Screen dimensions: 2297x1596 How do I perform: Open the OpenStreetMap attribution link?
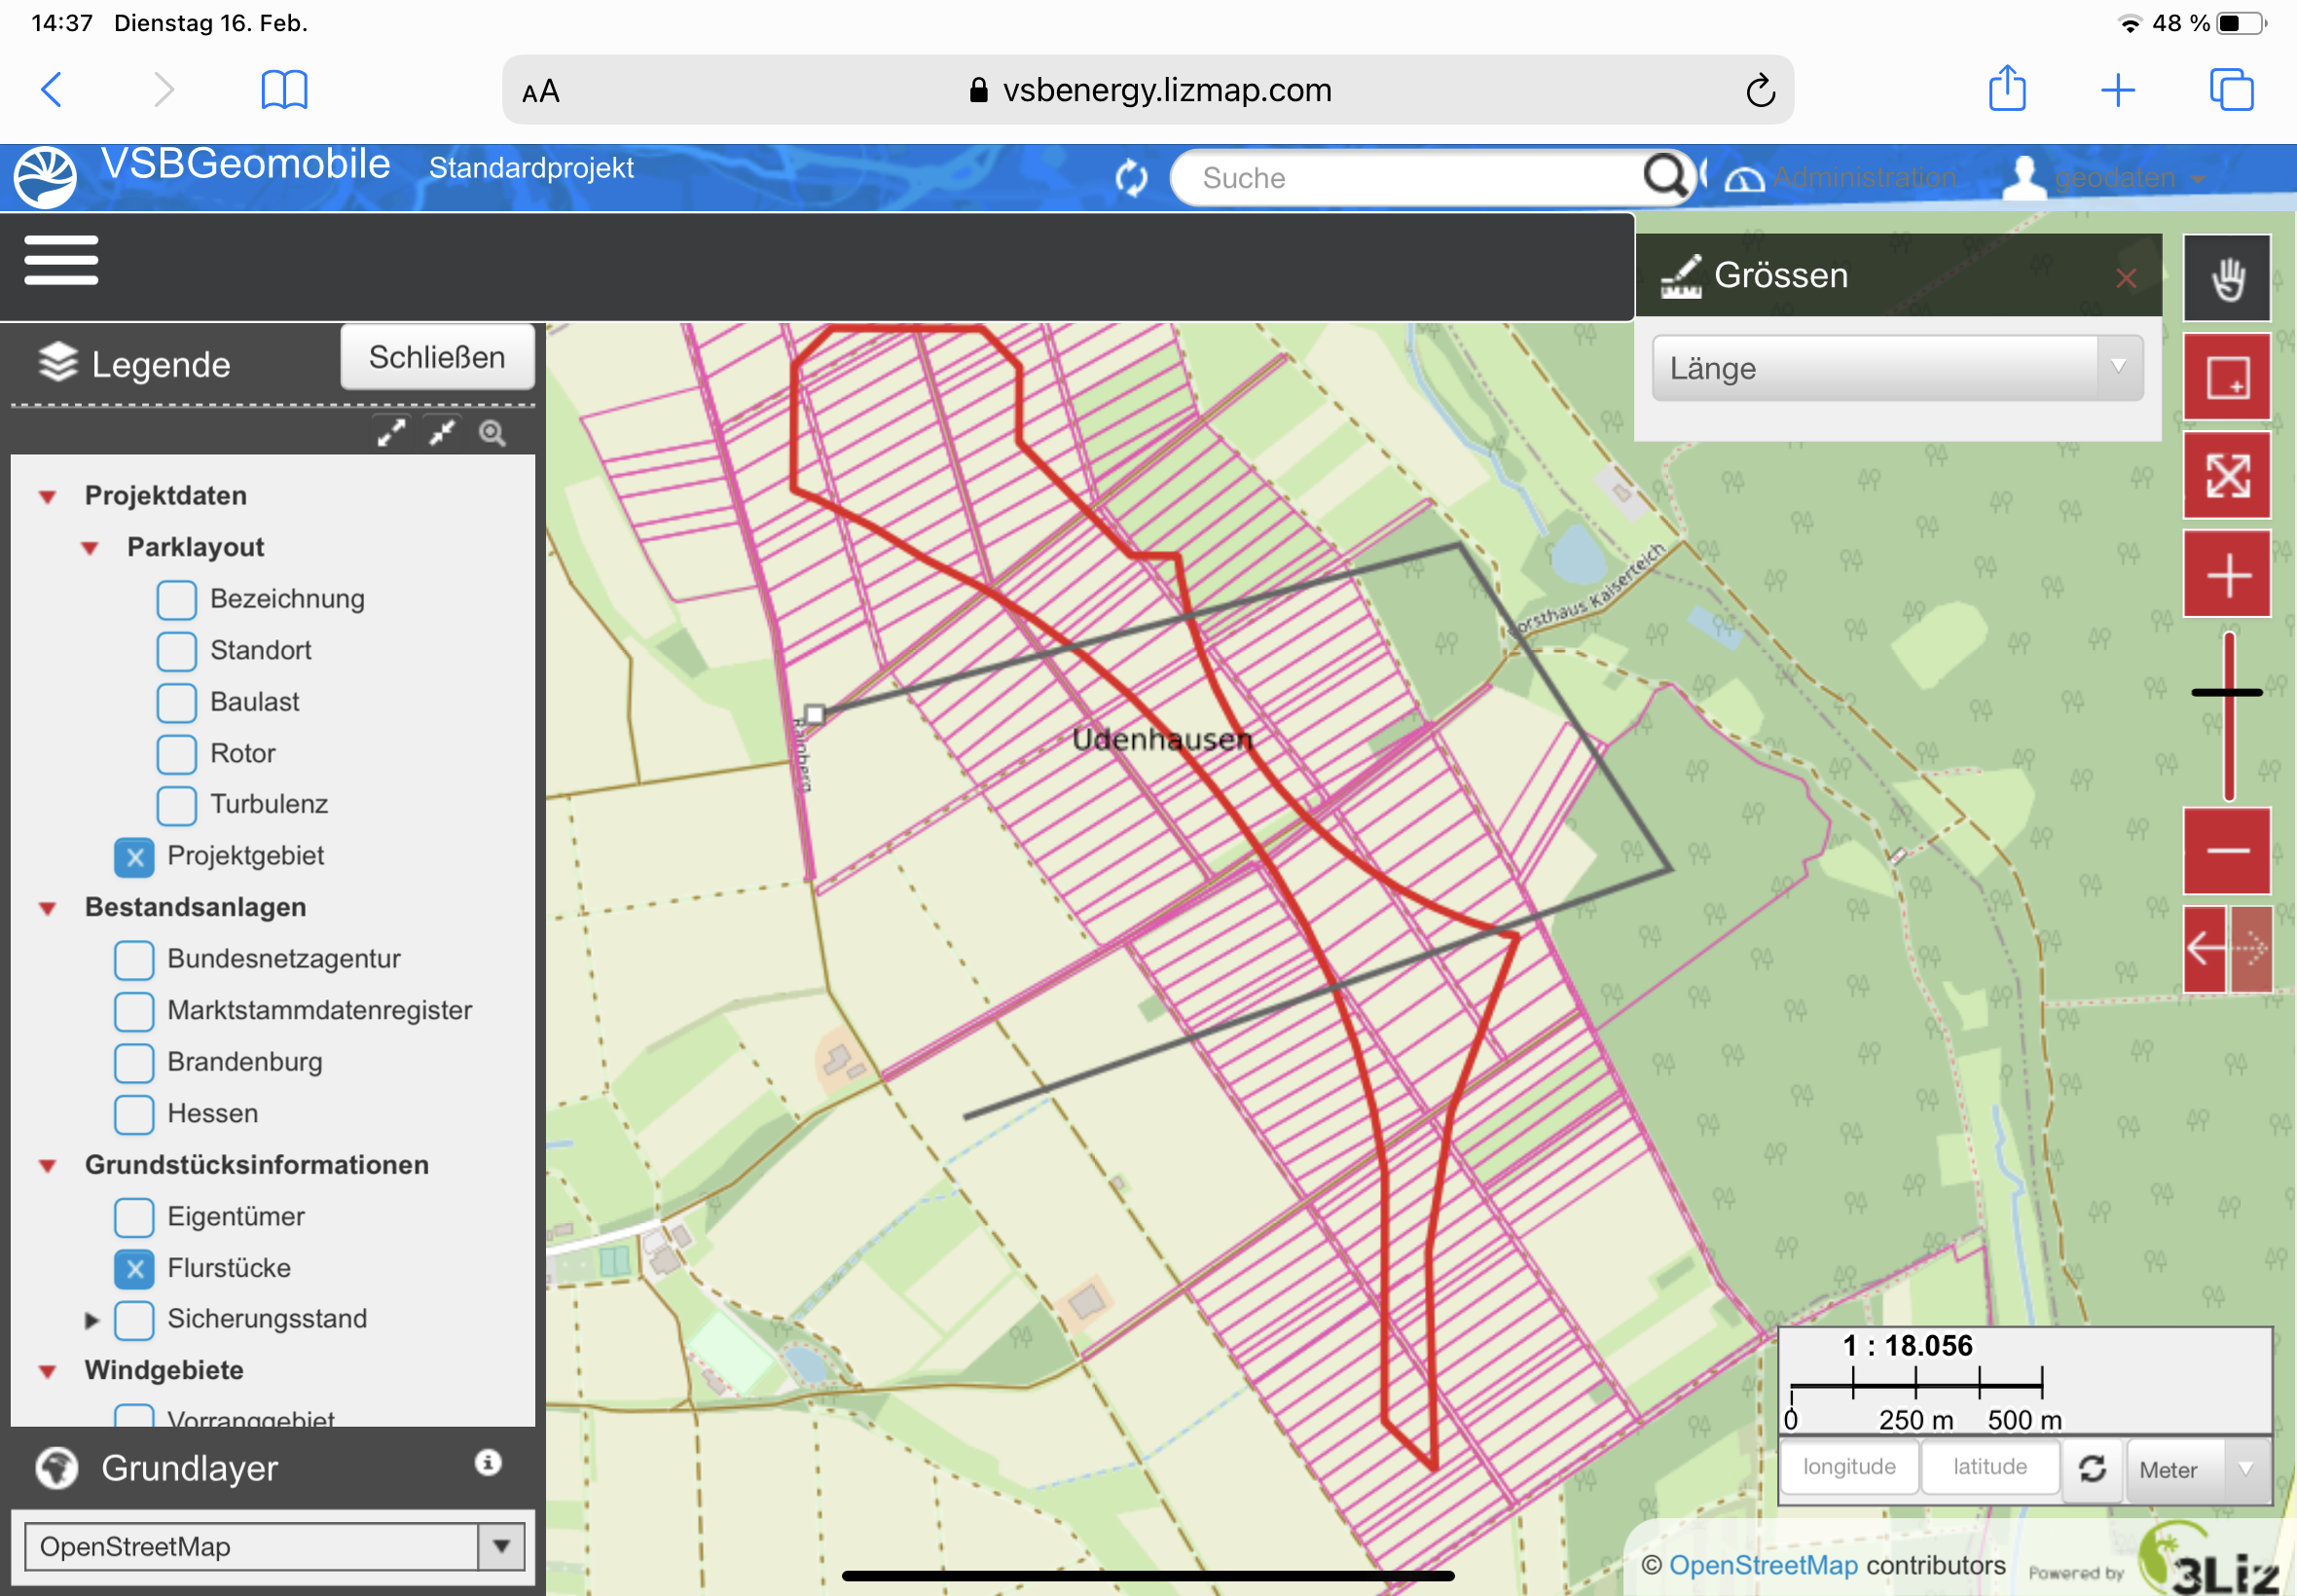pos(1763,1565)
